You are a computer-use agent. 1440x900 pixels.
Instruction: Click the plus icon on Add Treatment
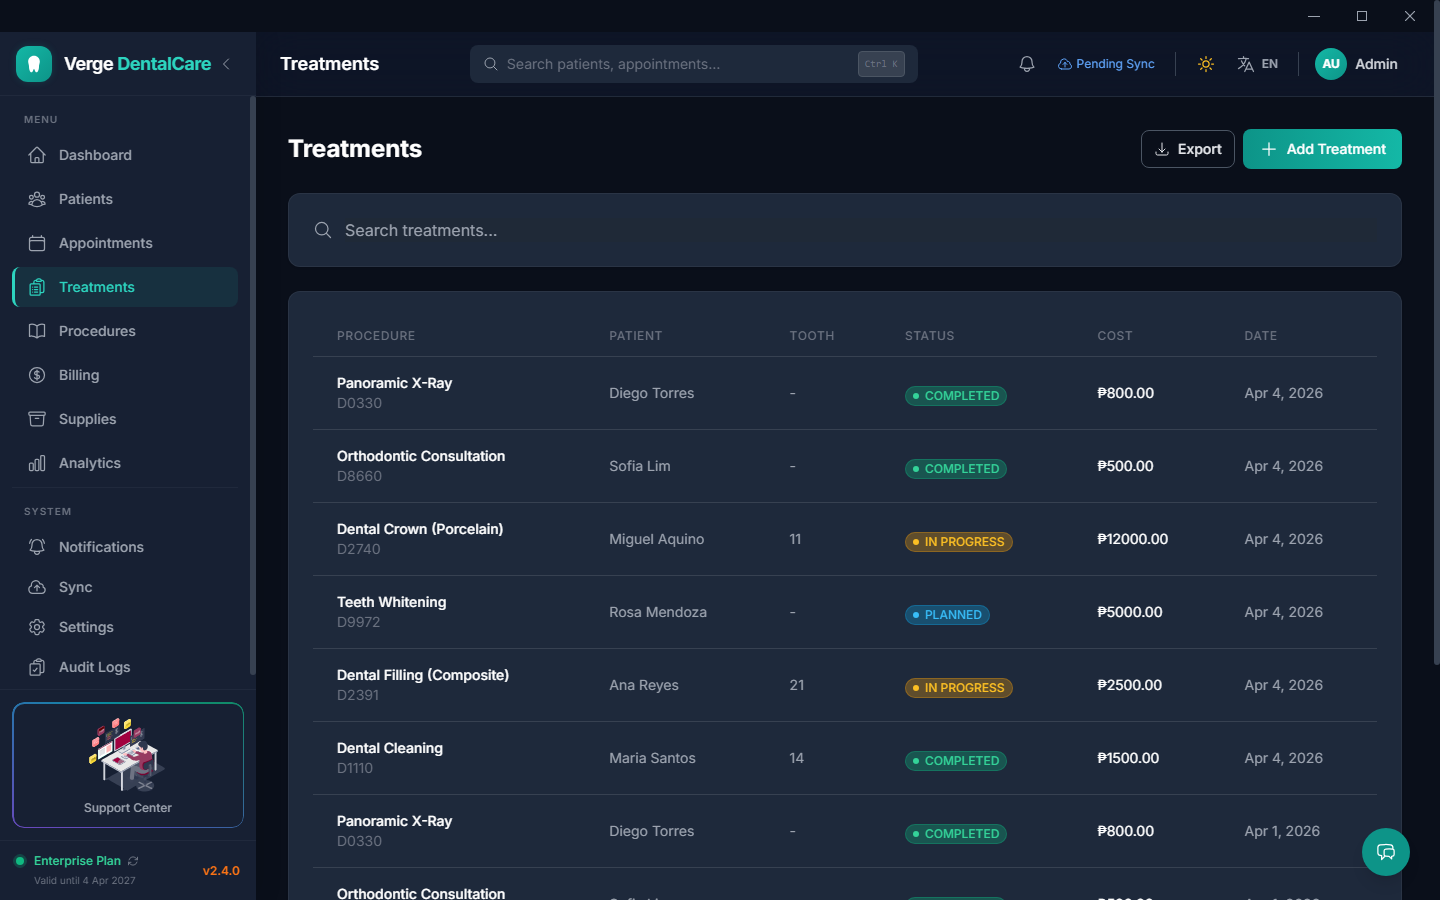(x=1269, y=149)
